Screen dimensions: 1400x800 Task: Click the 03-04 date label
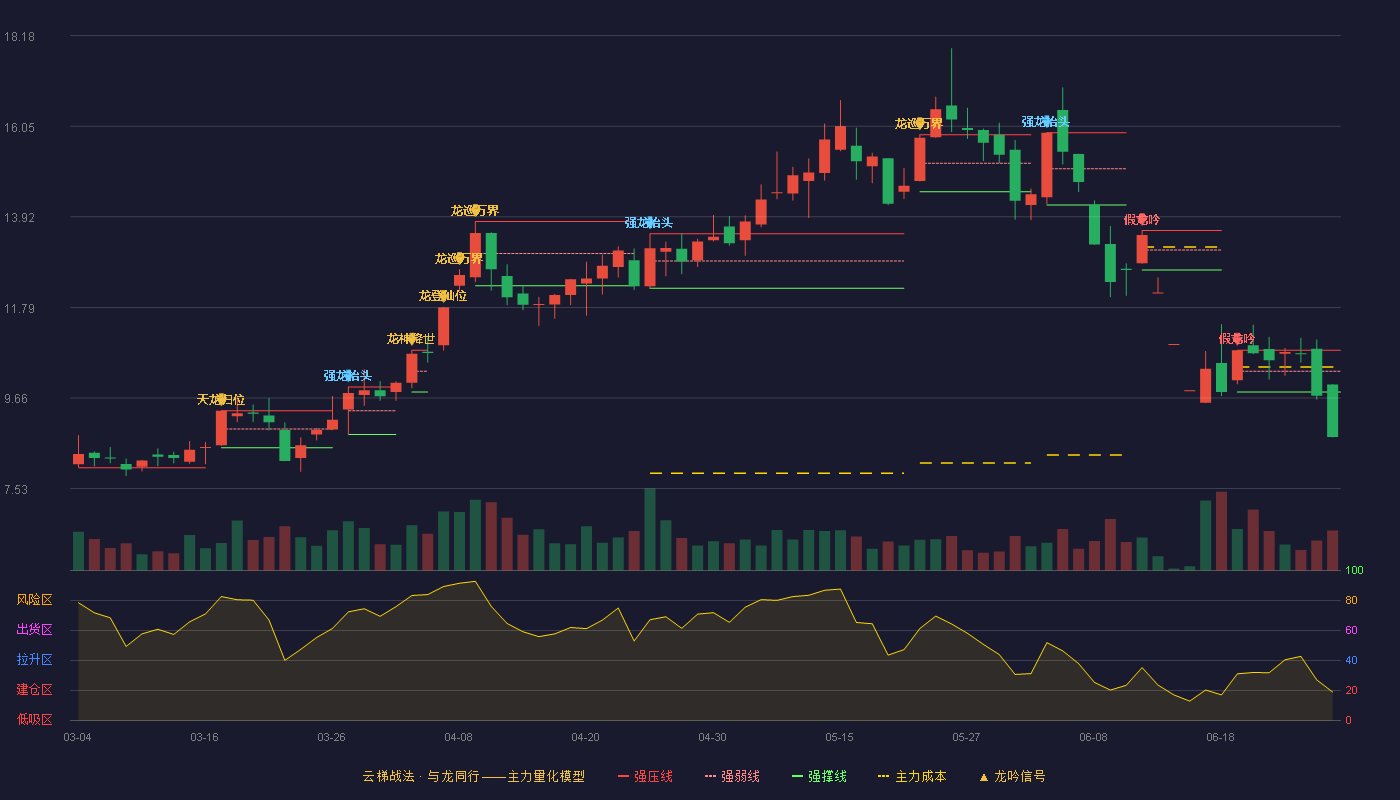click(x=77, y=737)
